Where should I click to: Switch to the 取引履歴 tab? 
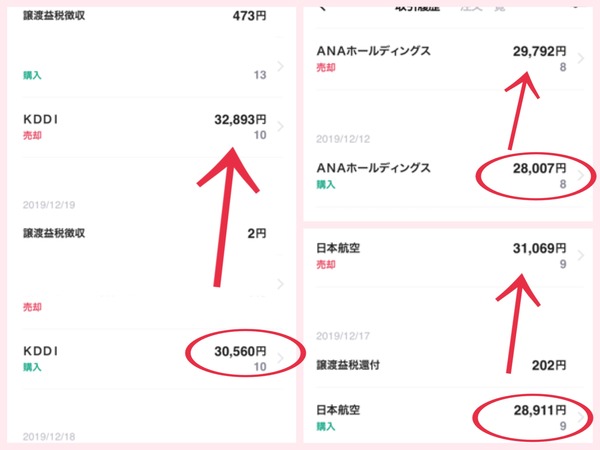pos(417,8)
